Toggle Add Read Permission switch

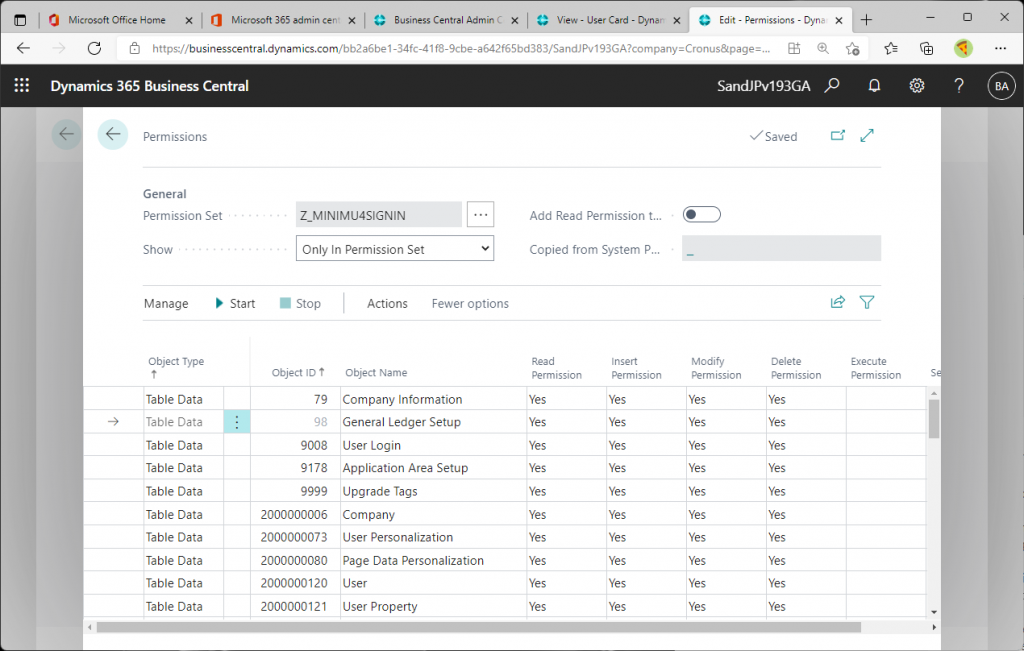(701, 215)
